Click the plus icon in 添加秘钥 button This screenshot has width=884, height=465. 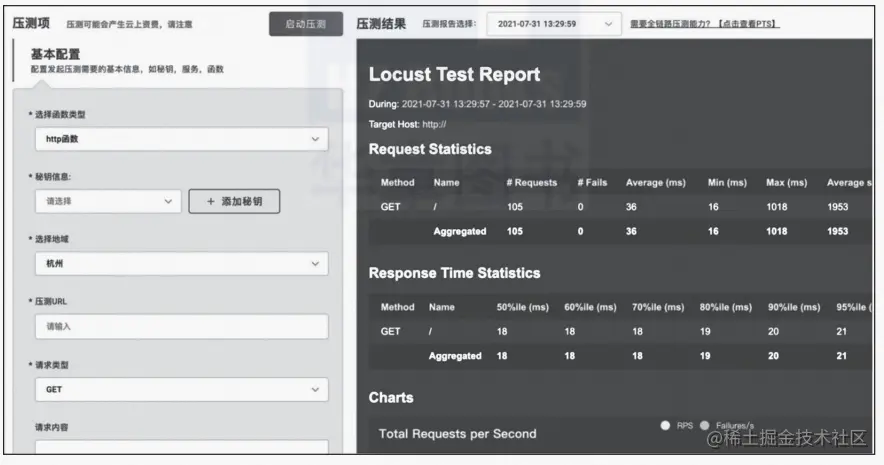click(x=211, y=201)
